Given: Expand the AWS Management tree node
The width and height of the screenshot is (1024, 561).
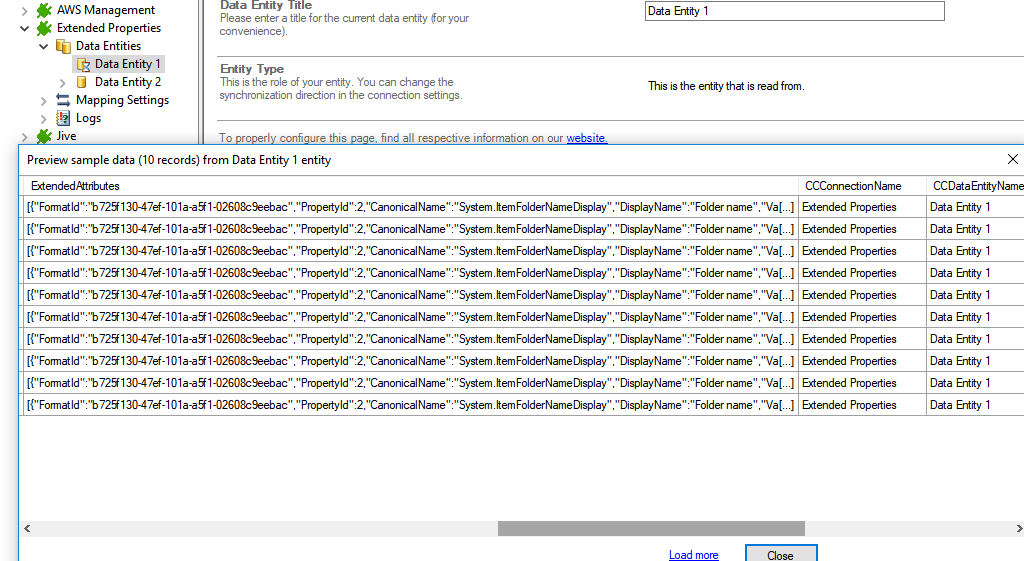Looking at the screenshot, I should pos(25,10).
